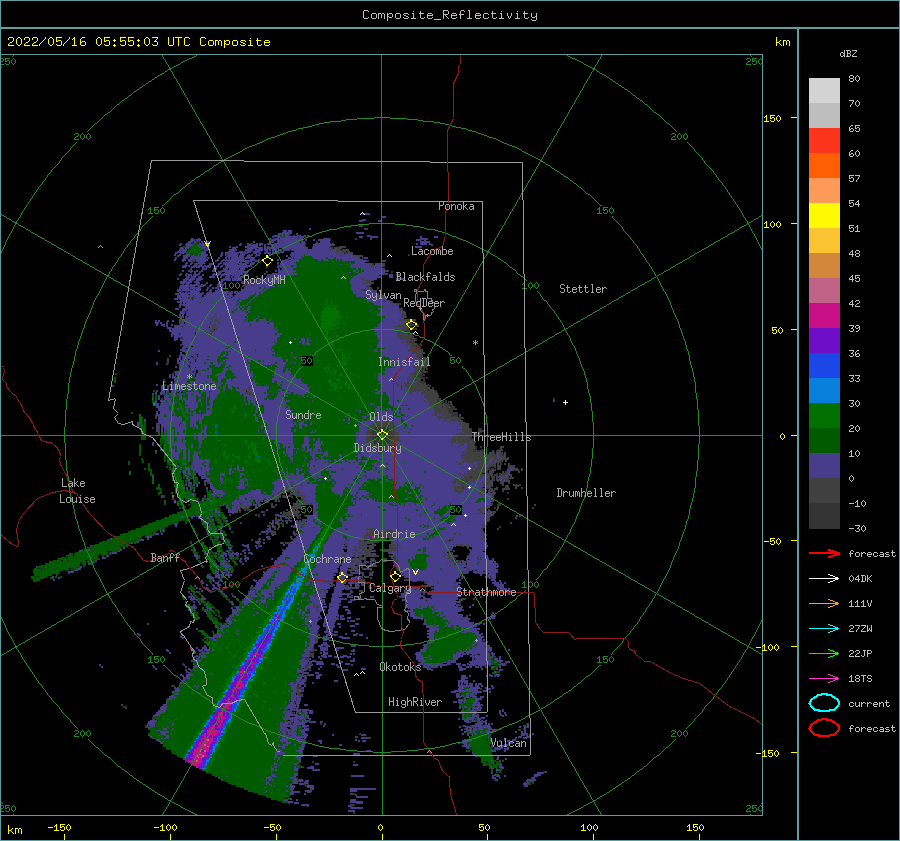The height and width of the screenshot is (841, 900).
Task: Click the Limestone label
Action: click(x=189, y=386)
